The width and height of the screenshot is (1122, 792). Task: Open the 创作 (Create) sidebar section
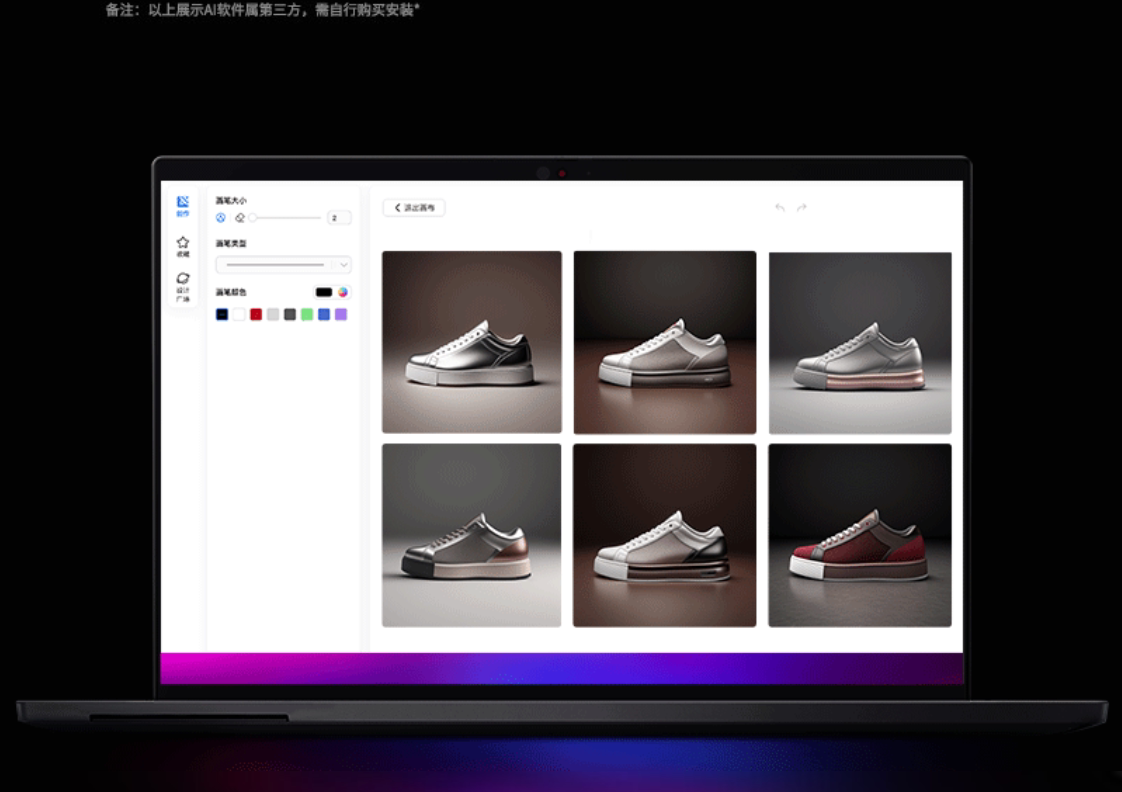point(183,206)
